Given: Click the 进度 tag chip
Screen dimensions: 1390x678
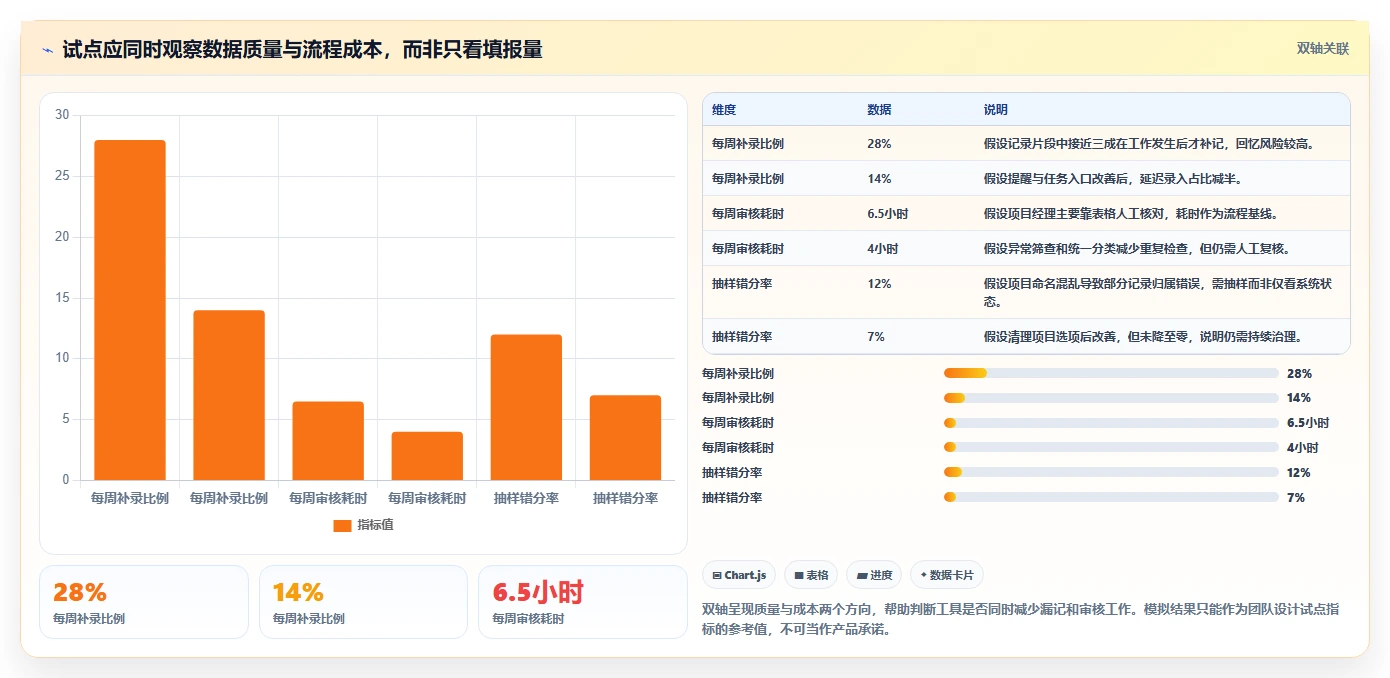Looking at the screenshot, I should click(x=874, y=575).
